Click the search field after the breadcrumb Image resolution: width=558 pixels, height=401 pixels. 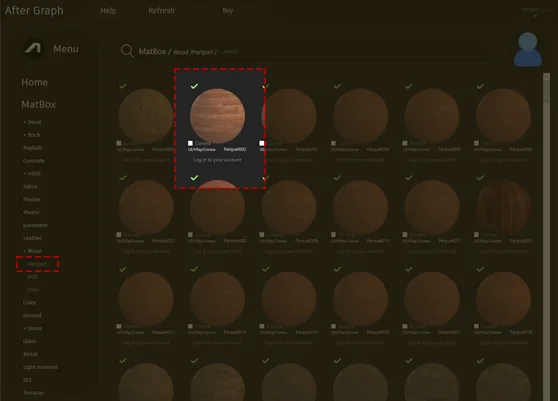tap(356, 52)
